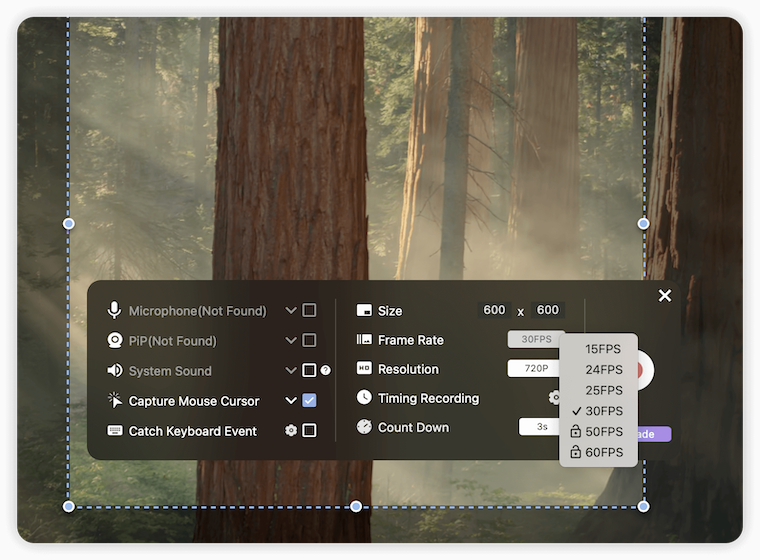Open Catch Keyboard Event settings gear
This screenshot has width=760, height=560.
click(x=291, y=431)
